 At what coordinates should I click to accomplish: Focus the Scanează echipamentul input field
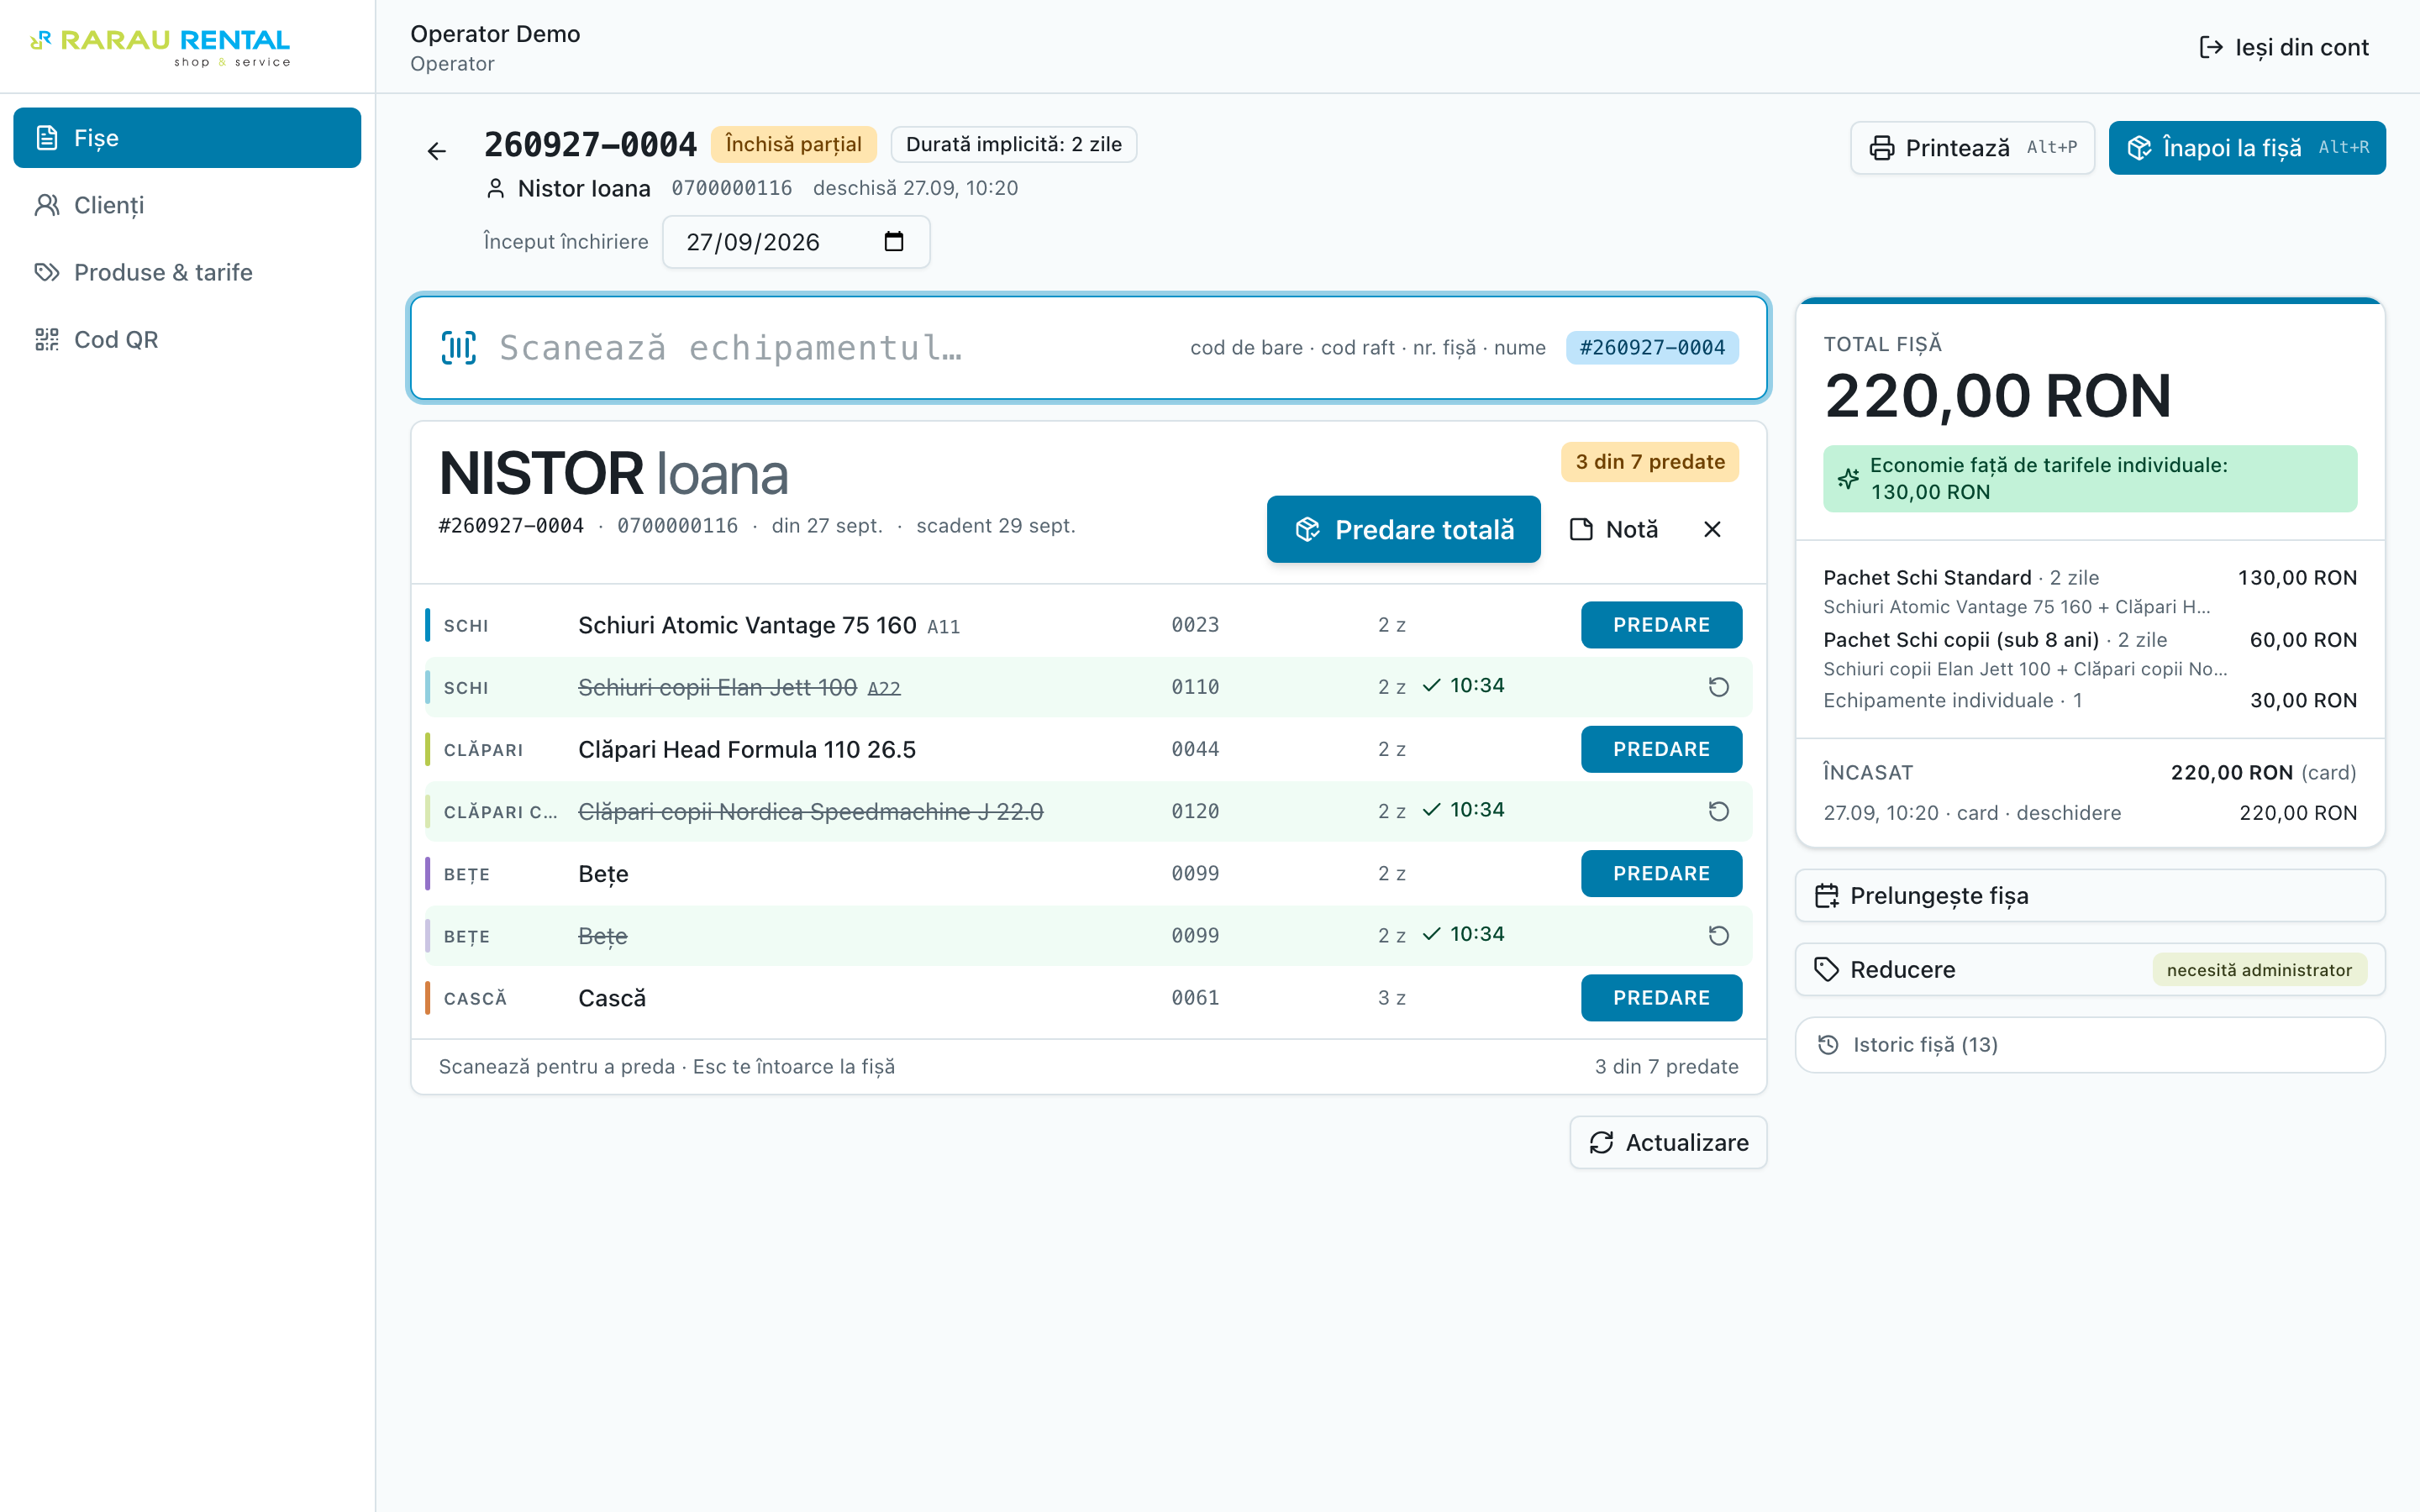(1089, 348)
